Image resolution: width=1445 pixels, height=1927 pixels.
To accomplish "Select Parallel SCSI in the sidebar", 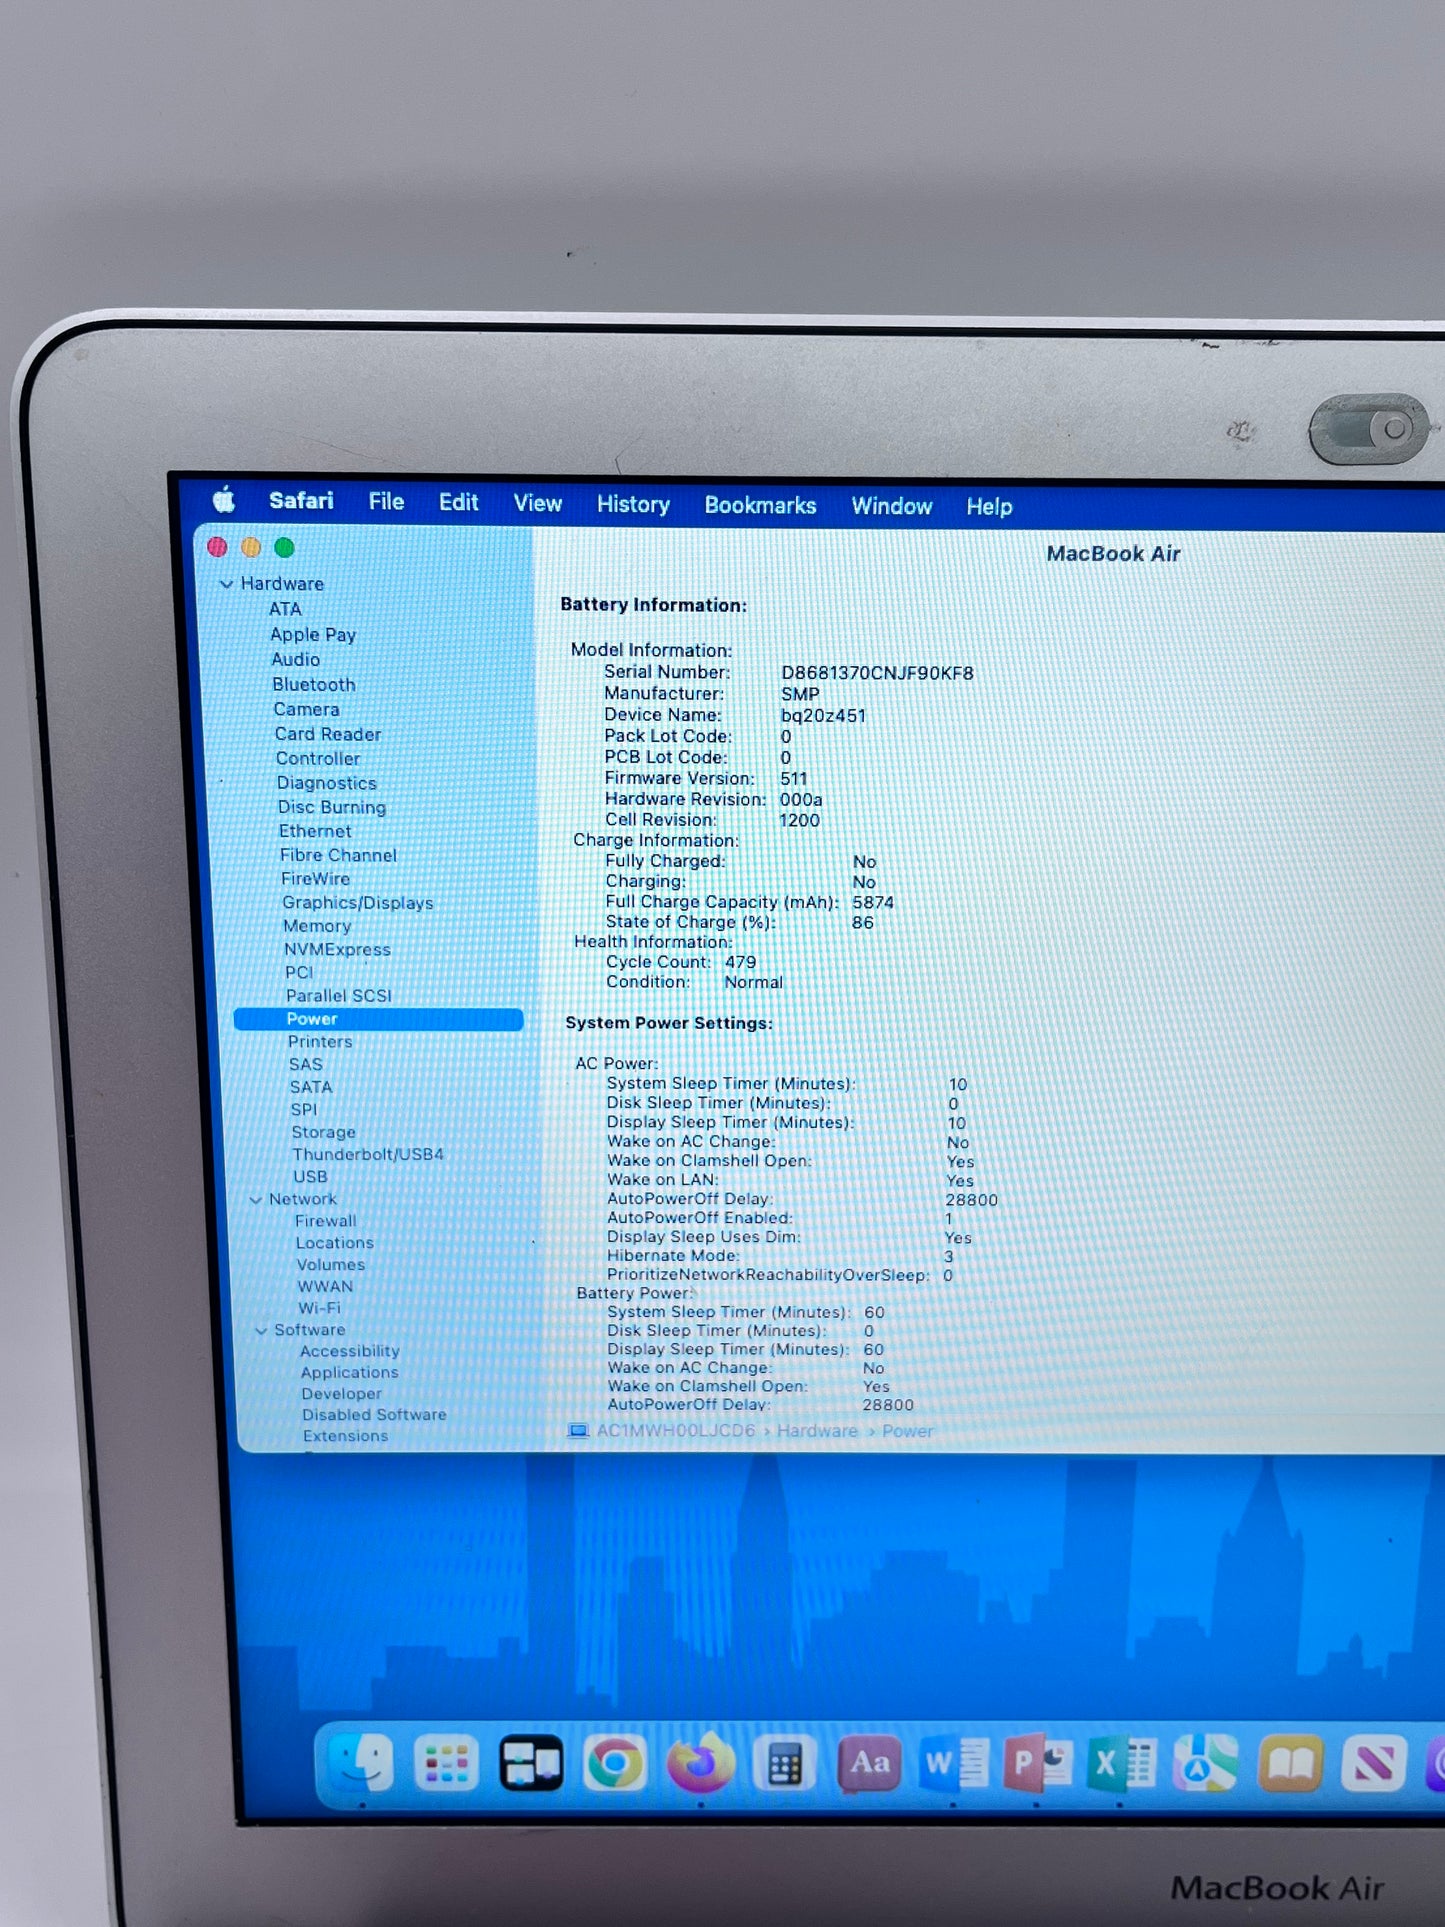I will [x=339, y=996].
